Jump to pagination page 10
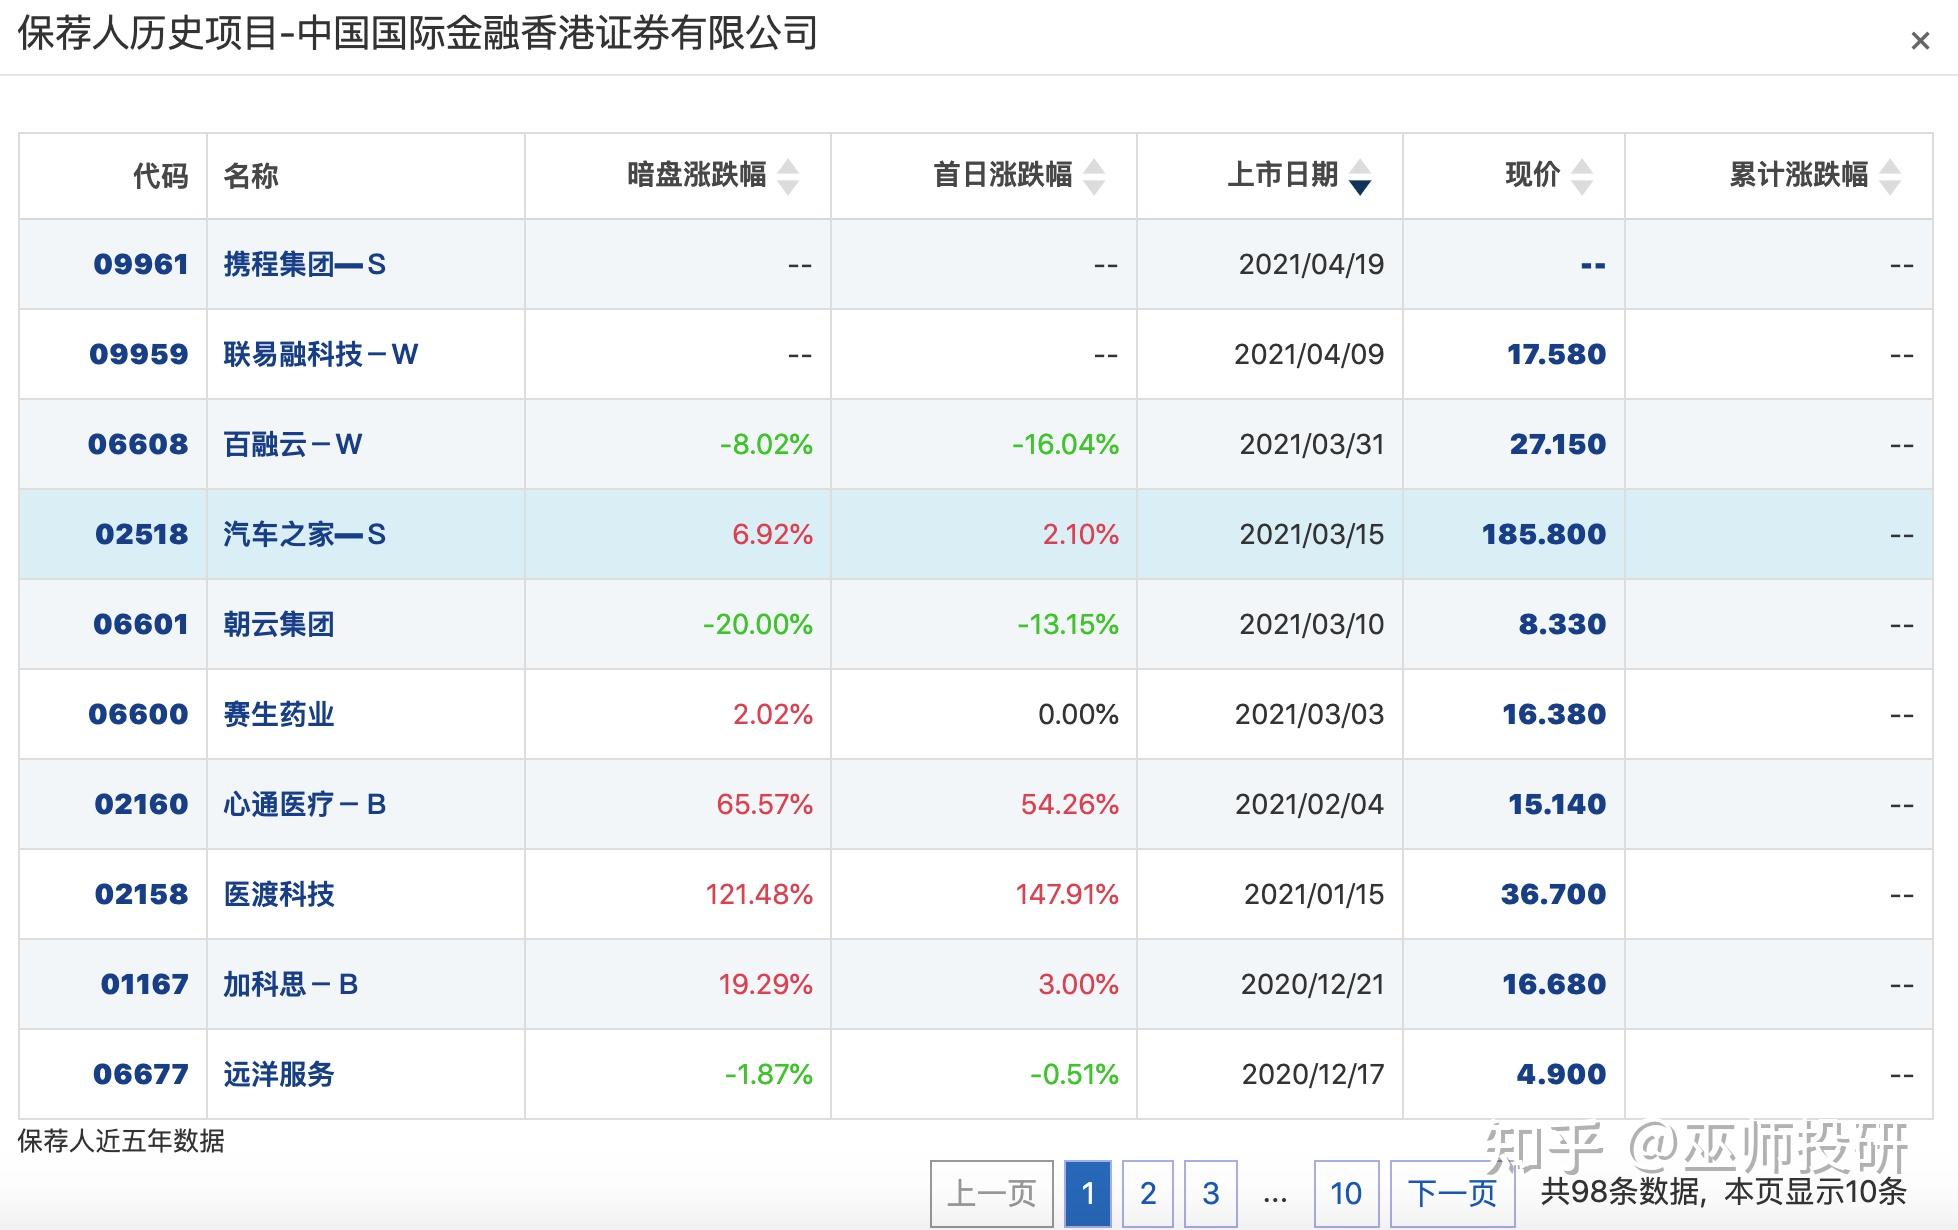 coord(1346,1193)
